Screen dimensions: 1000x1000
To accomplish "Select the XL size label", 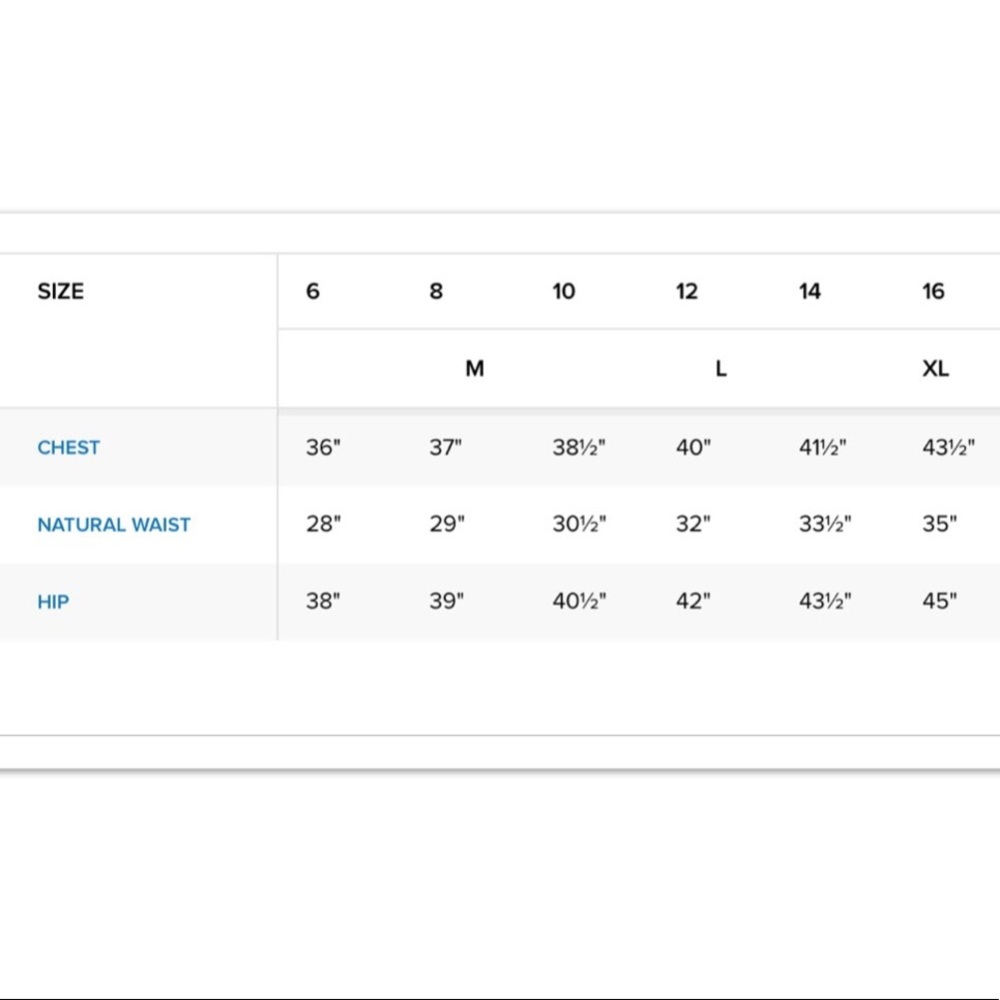I will 936,369.
